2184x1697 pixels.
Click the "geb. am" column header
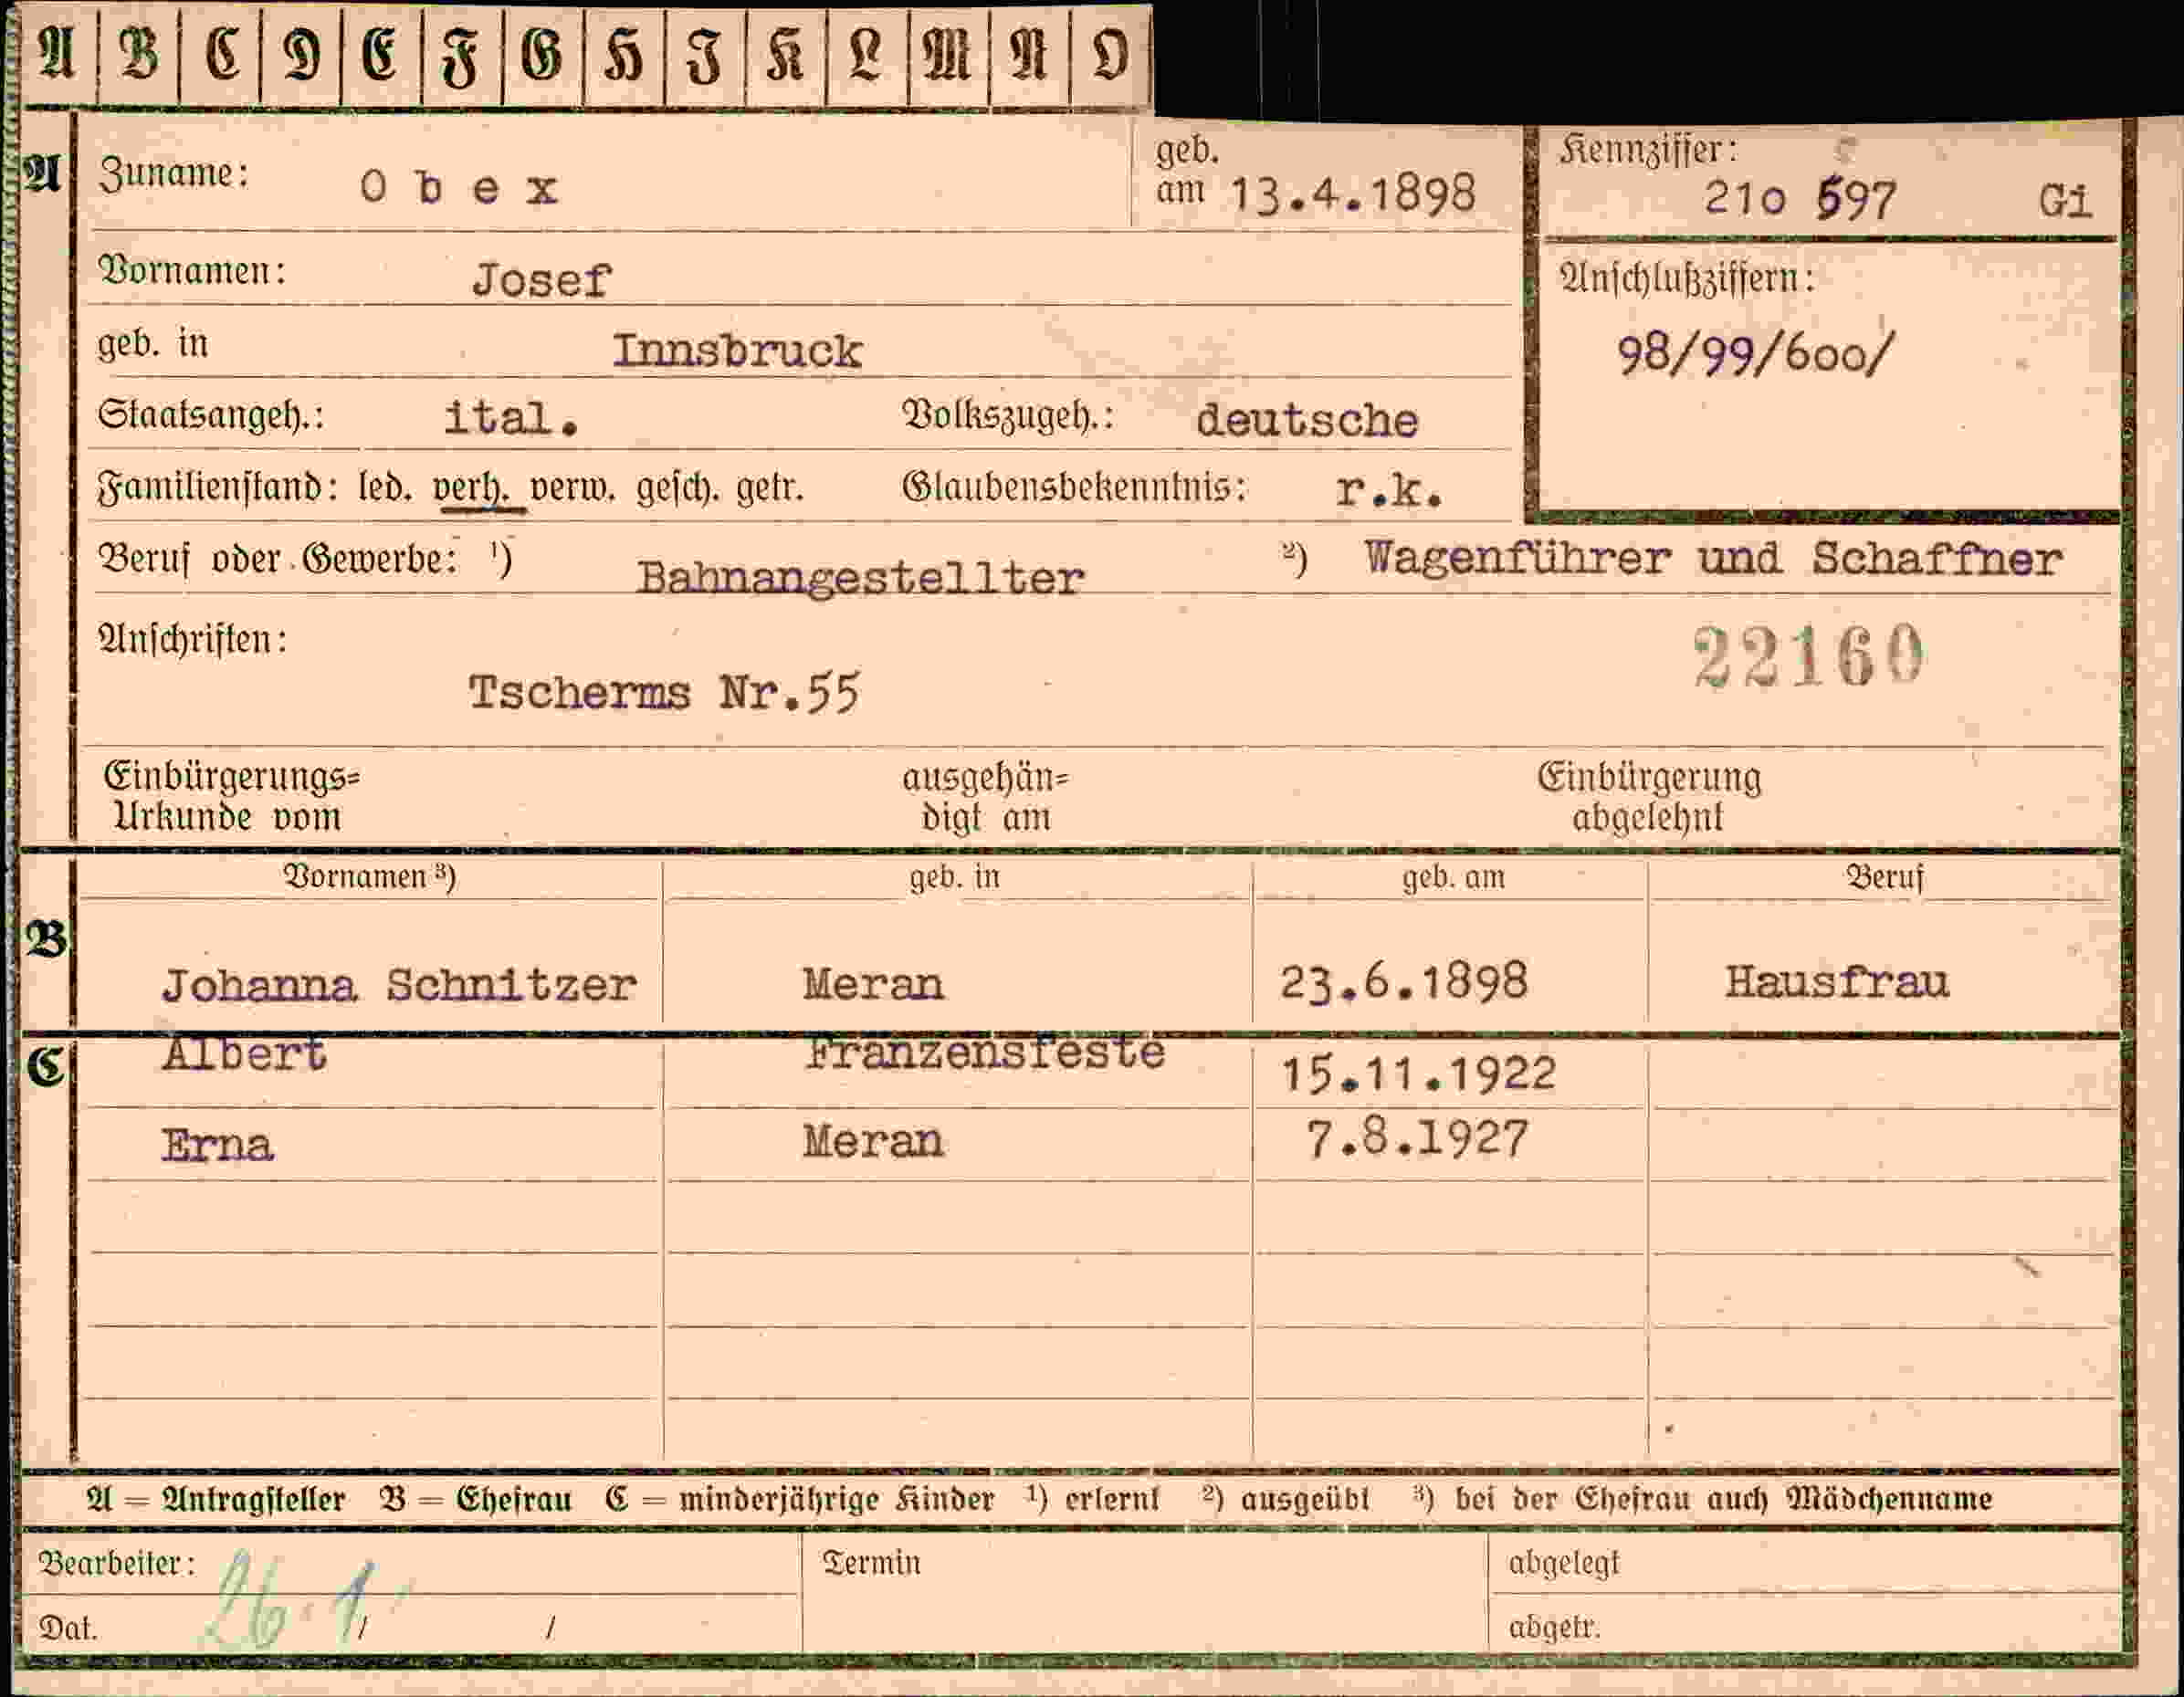point(1453,878)
